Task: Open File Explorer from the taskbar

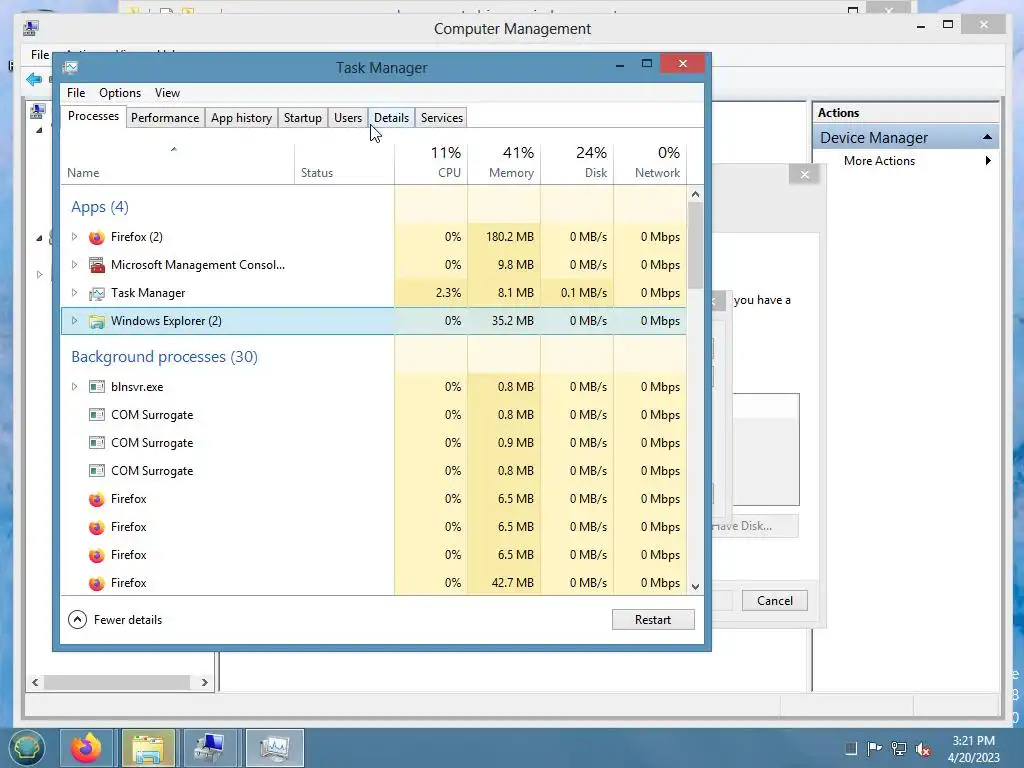Action: click(148, 748)
